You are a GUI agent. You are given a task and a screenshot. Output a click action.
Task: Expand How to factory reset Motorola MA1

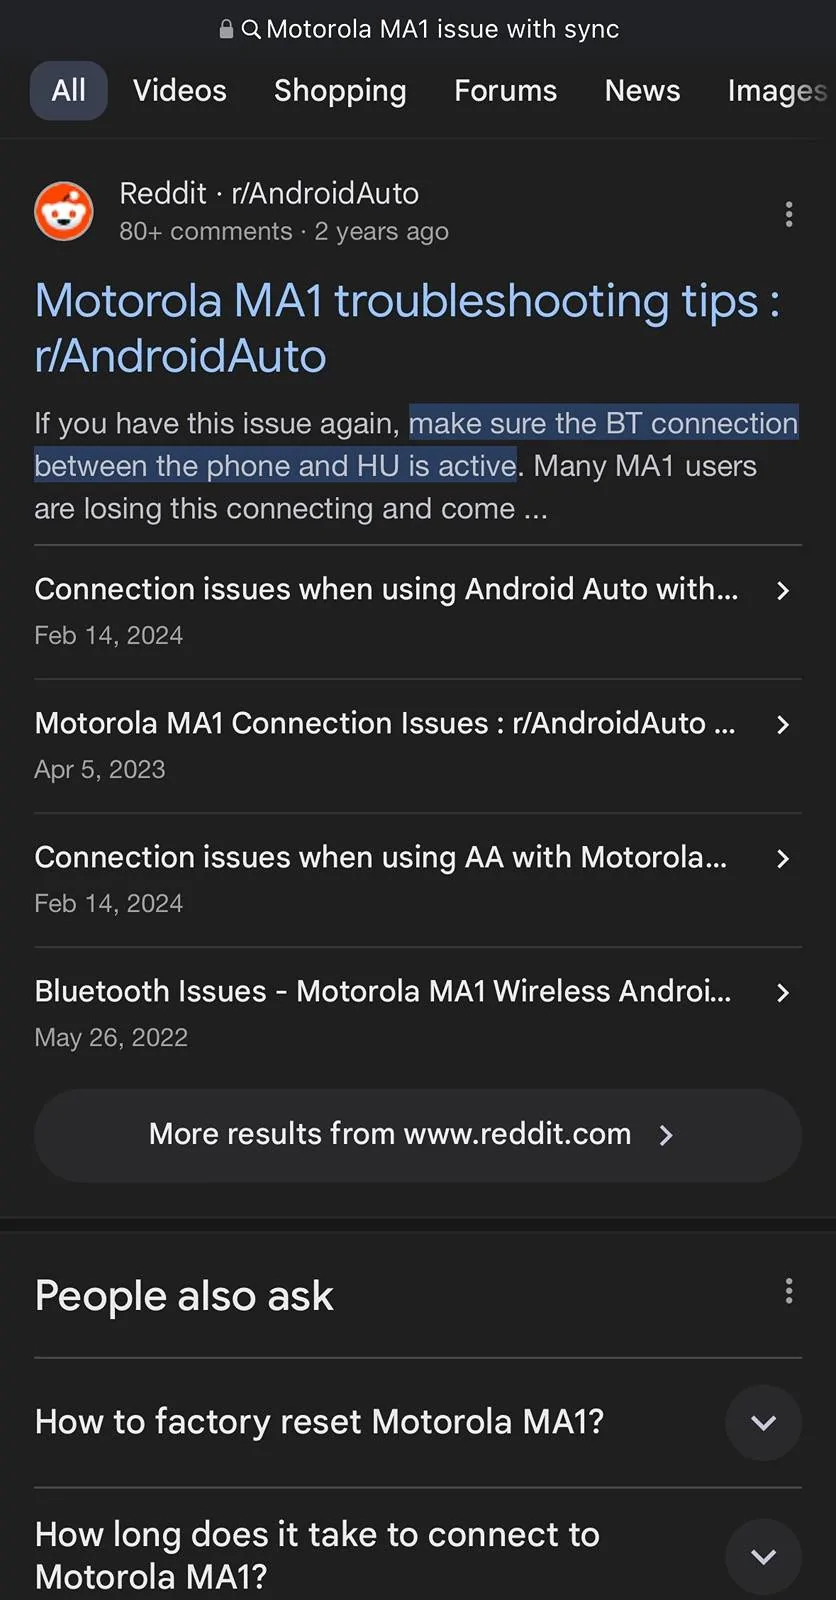coord(763,1422)
